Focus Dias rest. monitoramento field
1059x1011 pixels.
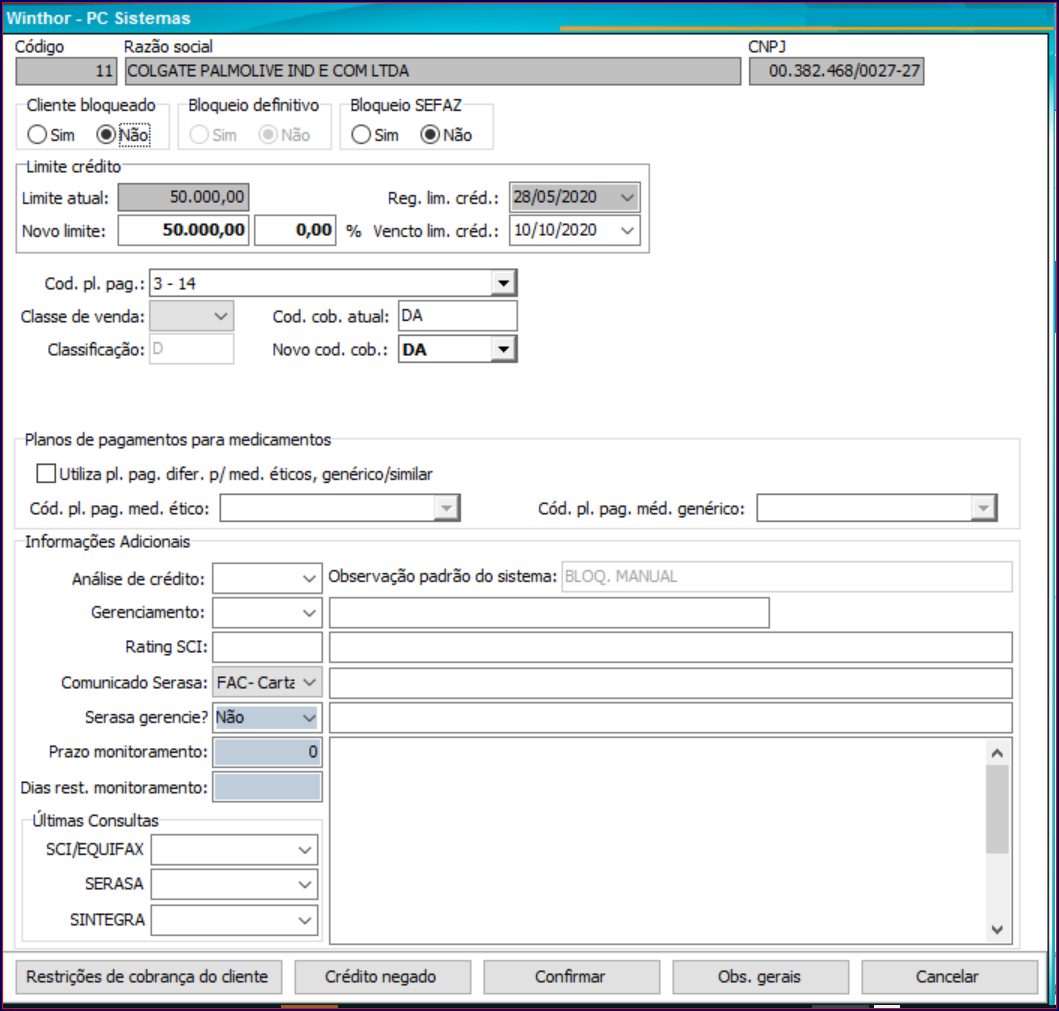[267, 787]
